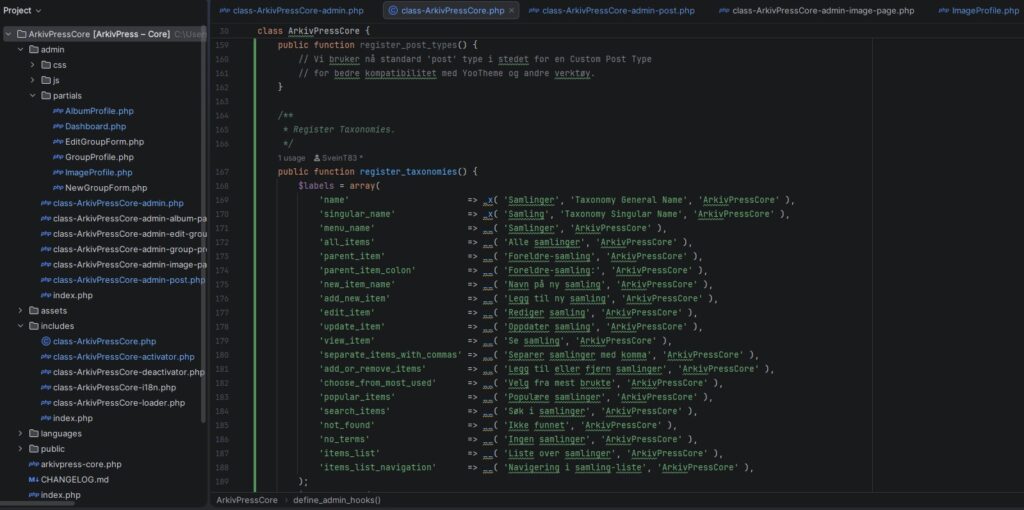Screen dimensions: 1024x510
Task: Expand the css folder
Action: click(x=33, y=65)
